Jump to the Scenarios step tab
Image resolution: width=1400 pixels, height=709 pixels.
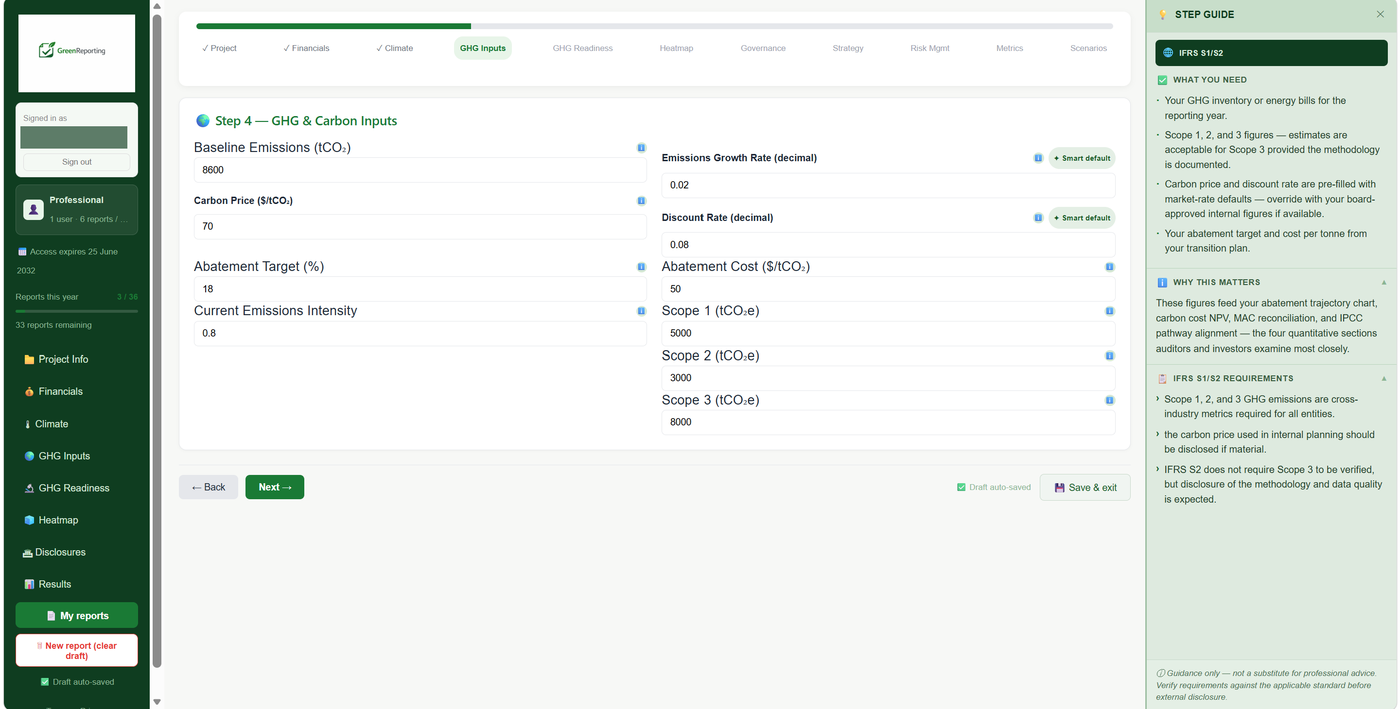[x=1088, y=48]
